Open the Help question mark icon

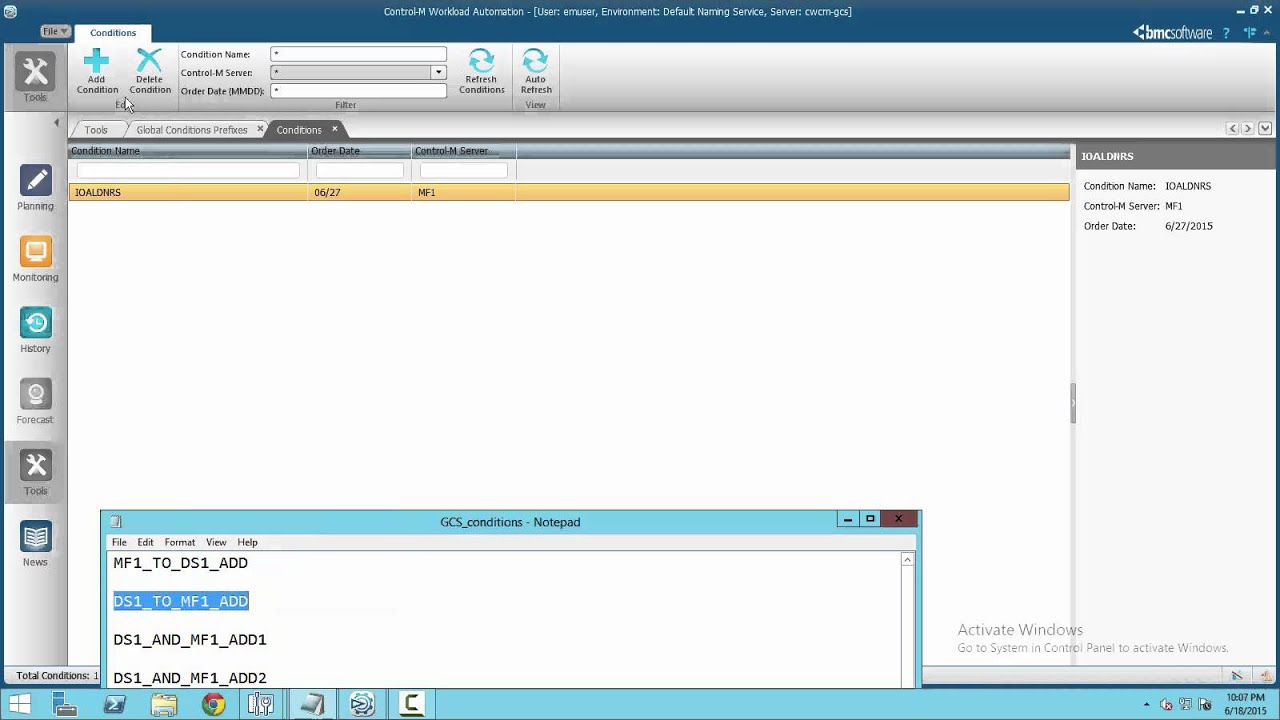tap(1226, 33)
